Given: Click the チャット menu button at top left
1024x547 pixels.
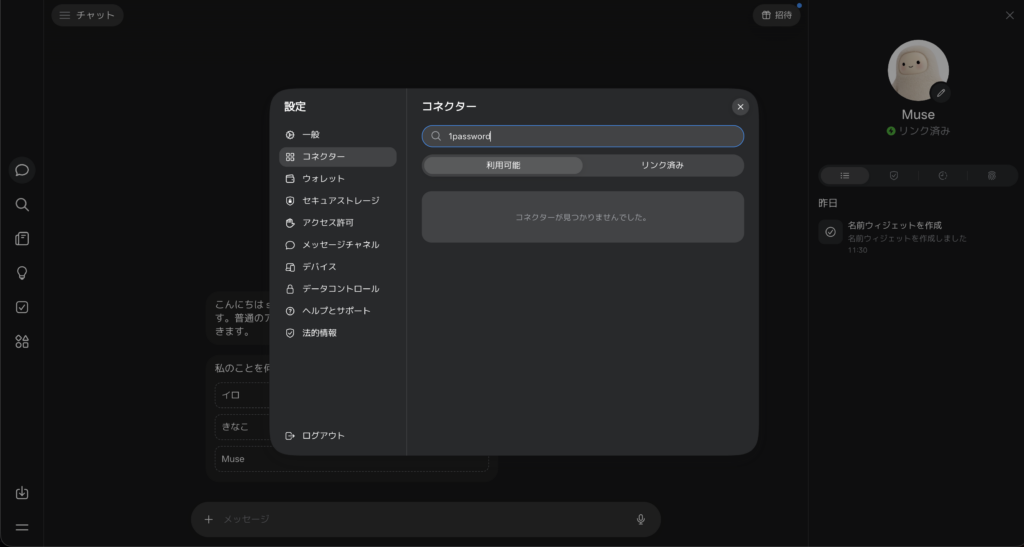Looking at the screenshot, I should pyautogui.click(x=88, y=15).
